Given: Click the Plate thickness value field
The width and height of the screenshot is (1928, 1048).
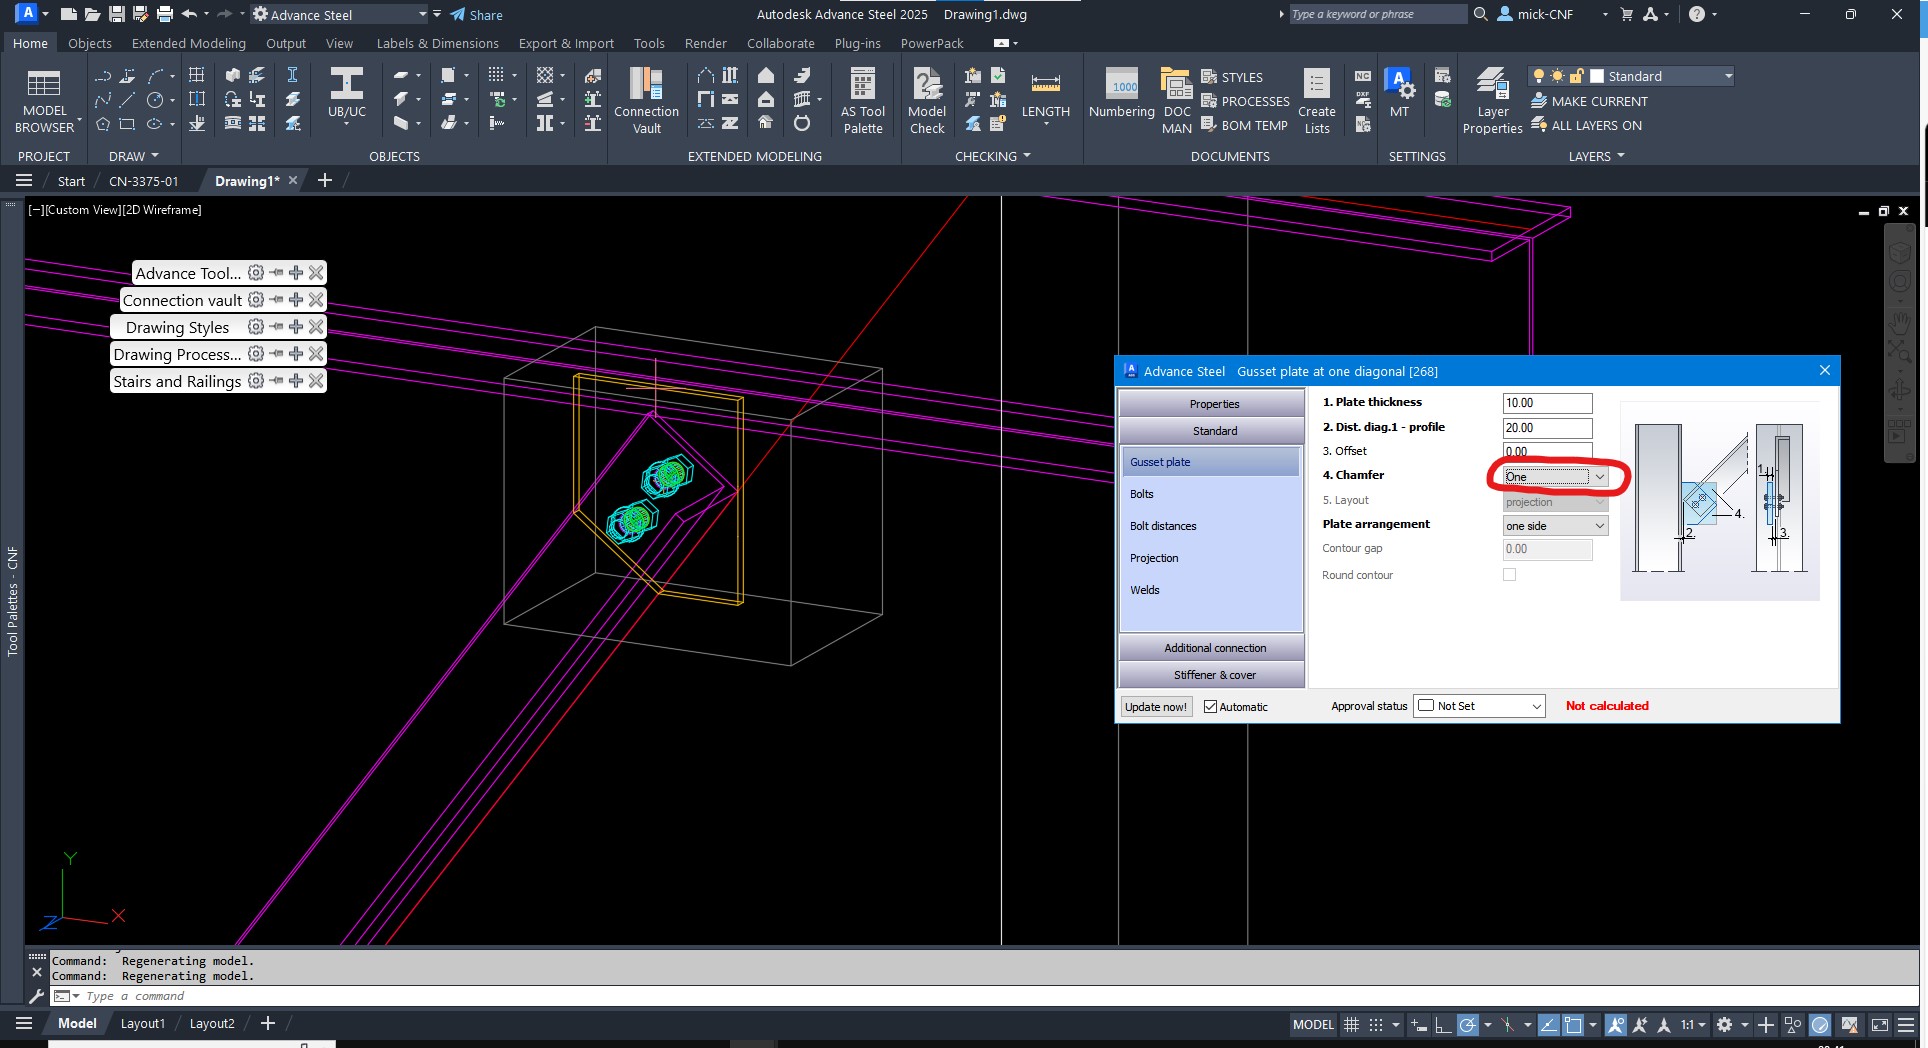Looking at the screenshot, I should click(x=1546, y=403).
